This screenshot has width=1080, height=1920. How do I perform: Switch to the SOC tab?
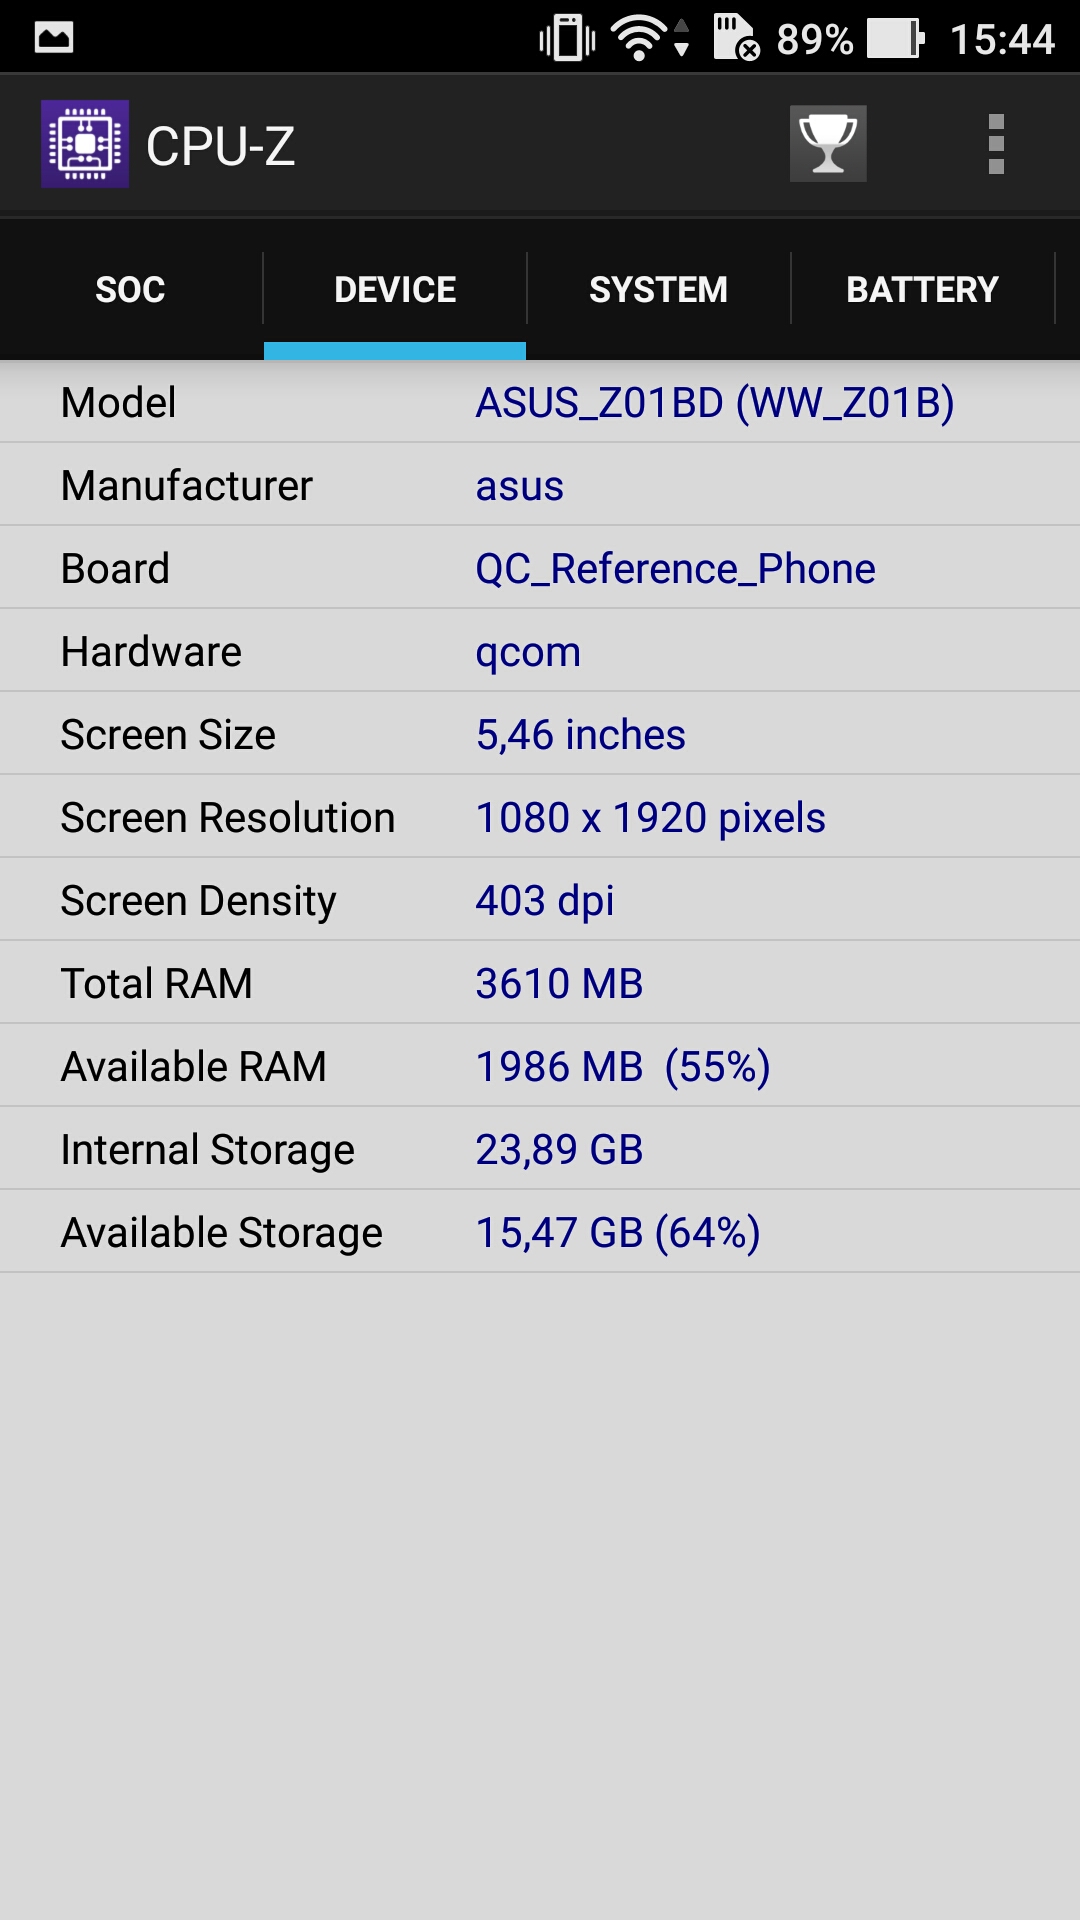point(131,290)
